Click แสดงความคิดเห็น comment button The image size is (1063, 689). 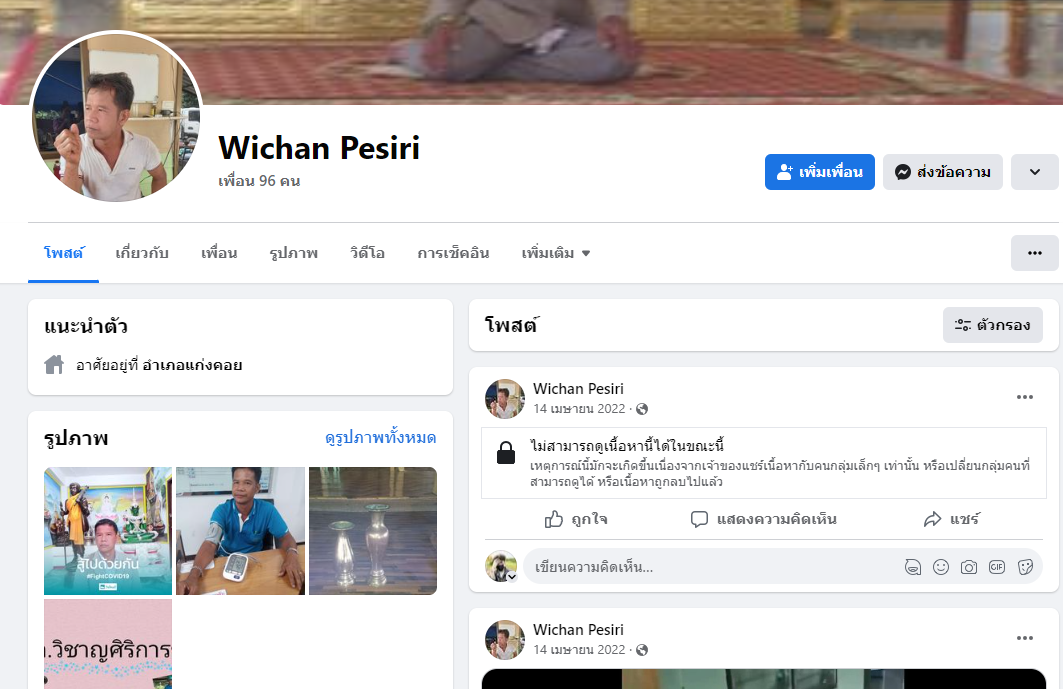click(763, 519)
